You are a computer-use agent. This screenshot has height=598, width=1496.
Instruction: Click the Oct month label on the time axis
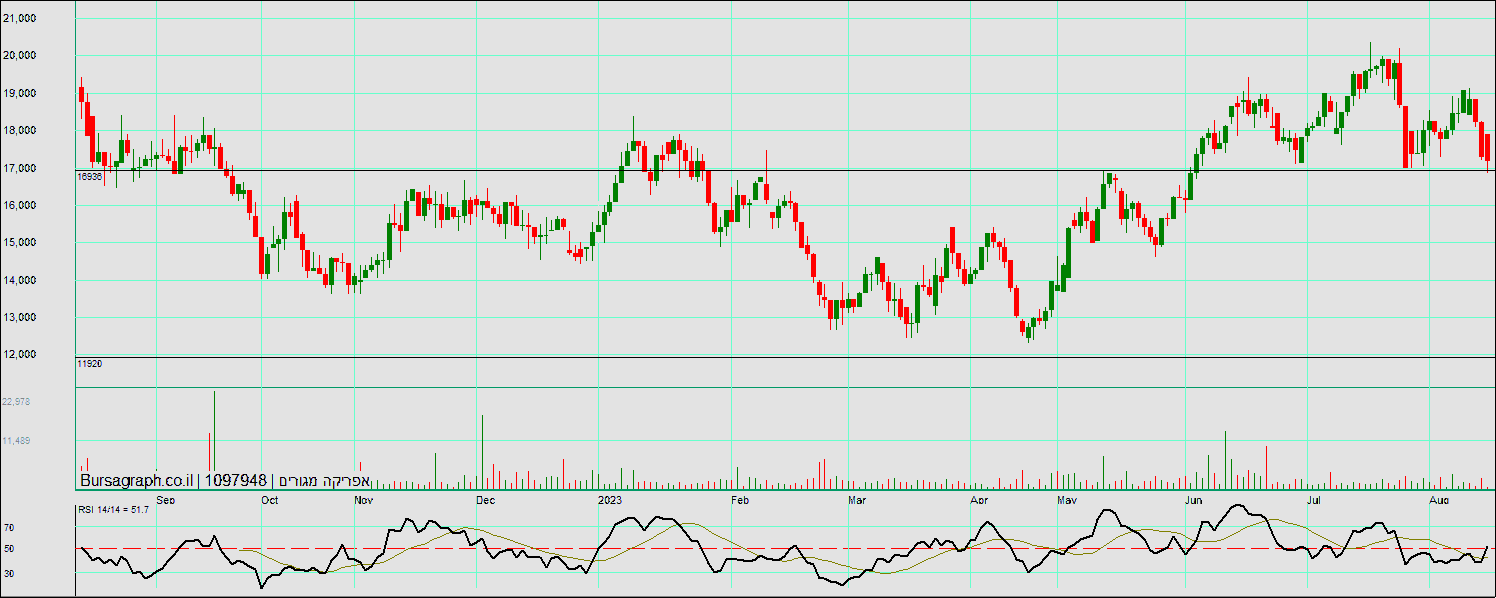[x=269, y=498]
